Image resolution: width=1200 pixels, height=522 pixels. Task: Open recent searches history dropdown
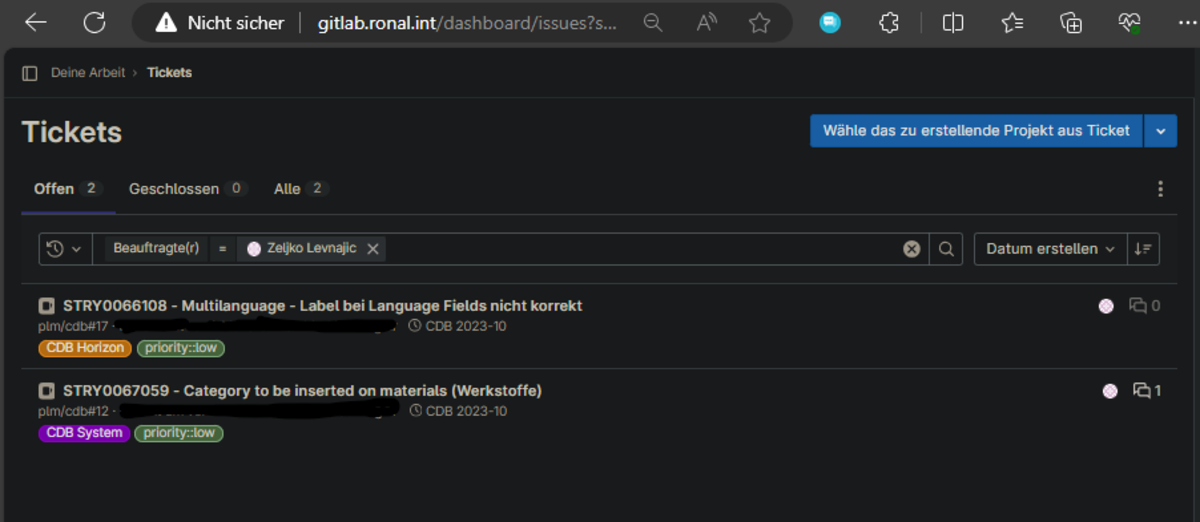coord(64,249)
